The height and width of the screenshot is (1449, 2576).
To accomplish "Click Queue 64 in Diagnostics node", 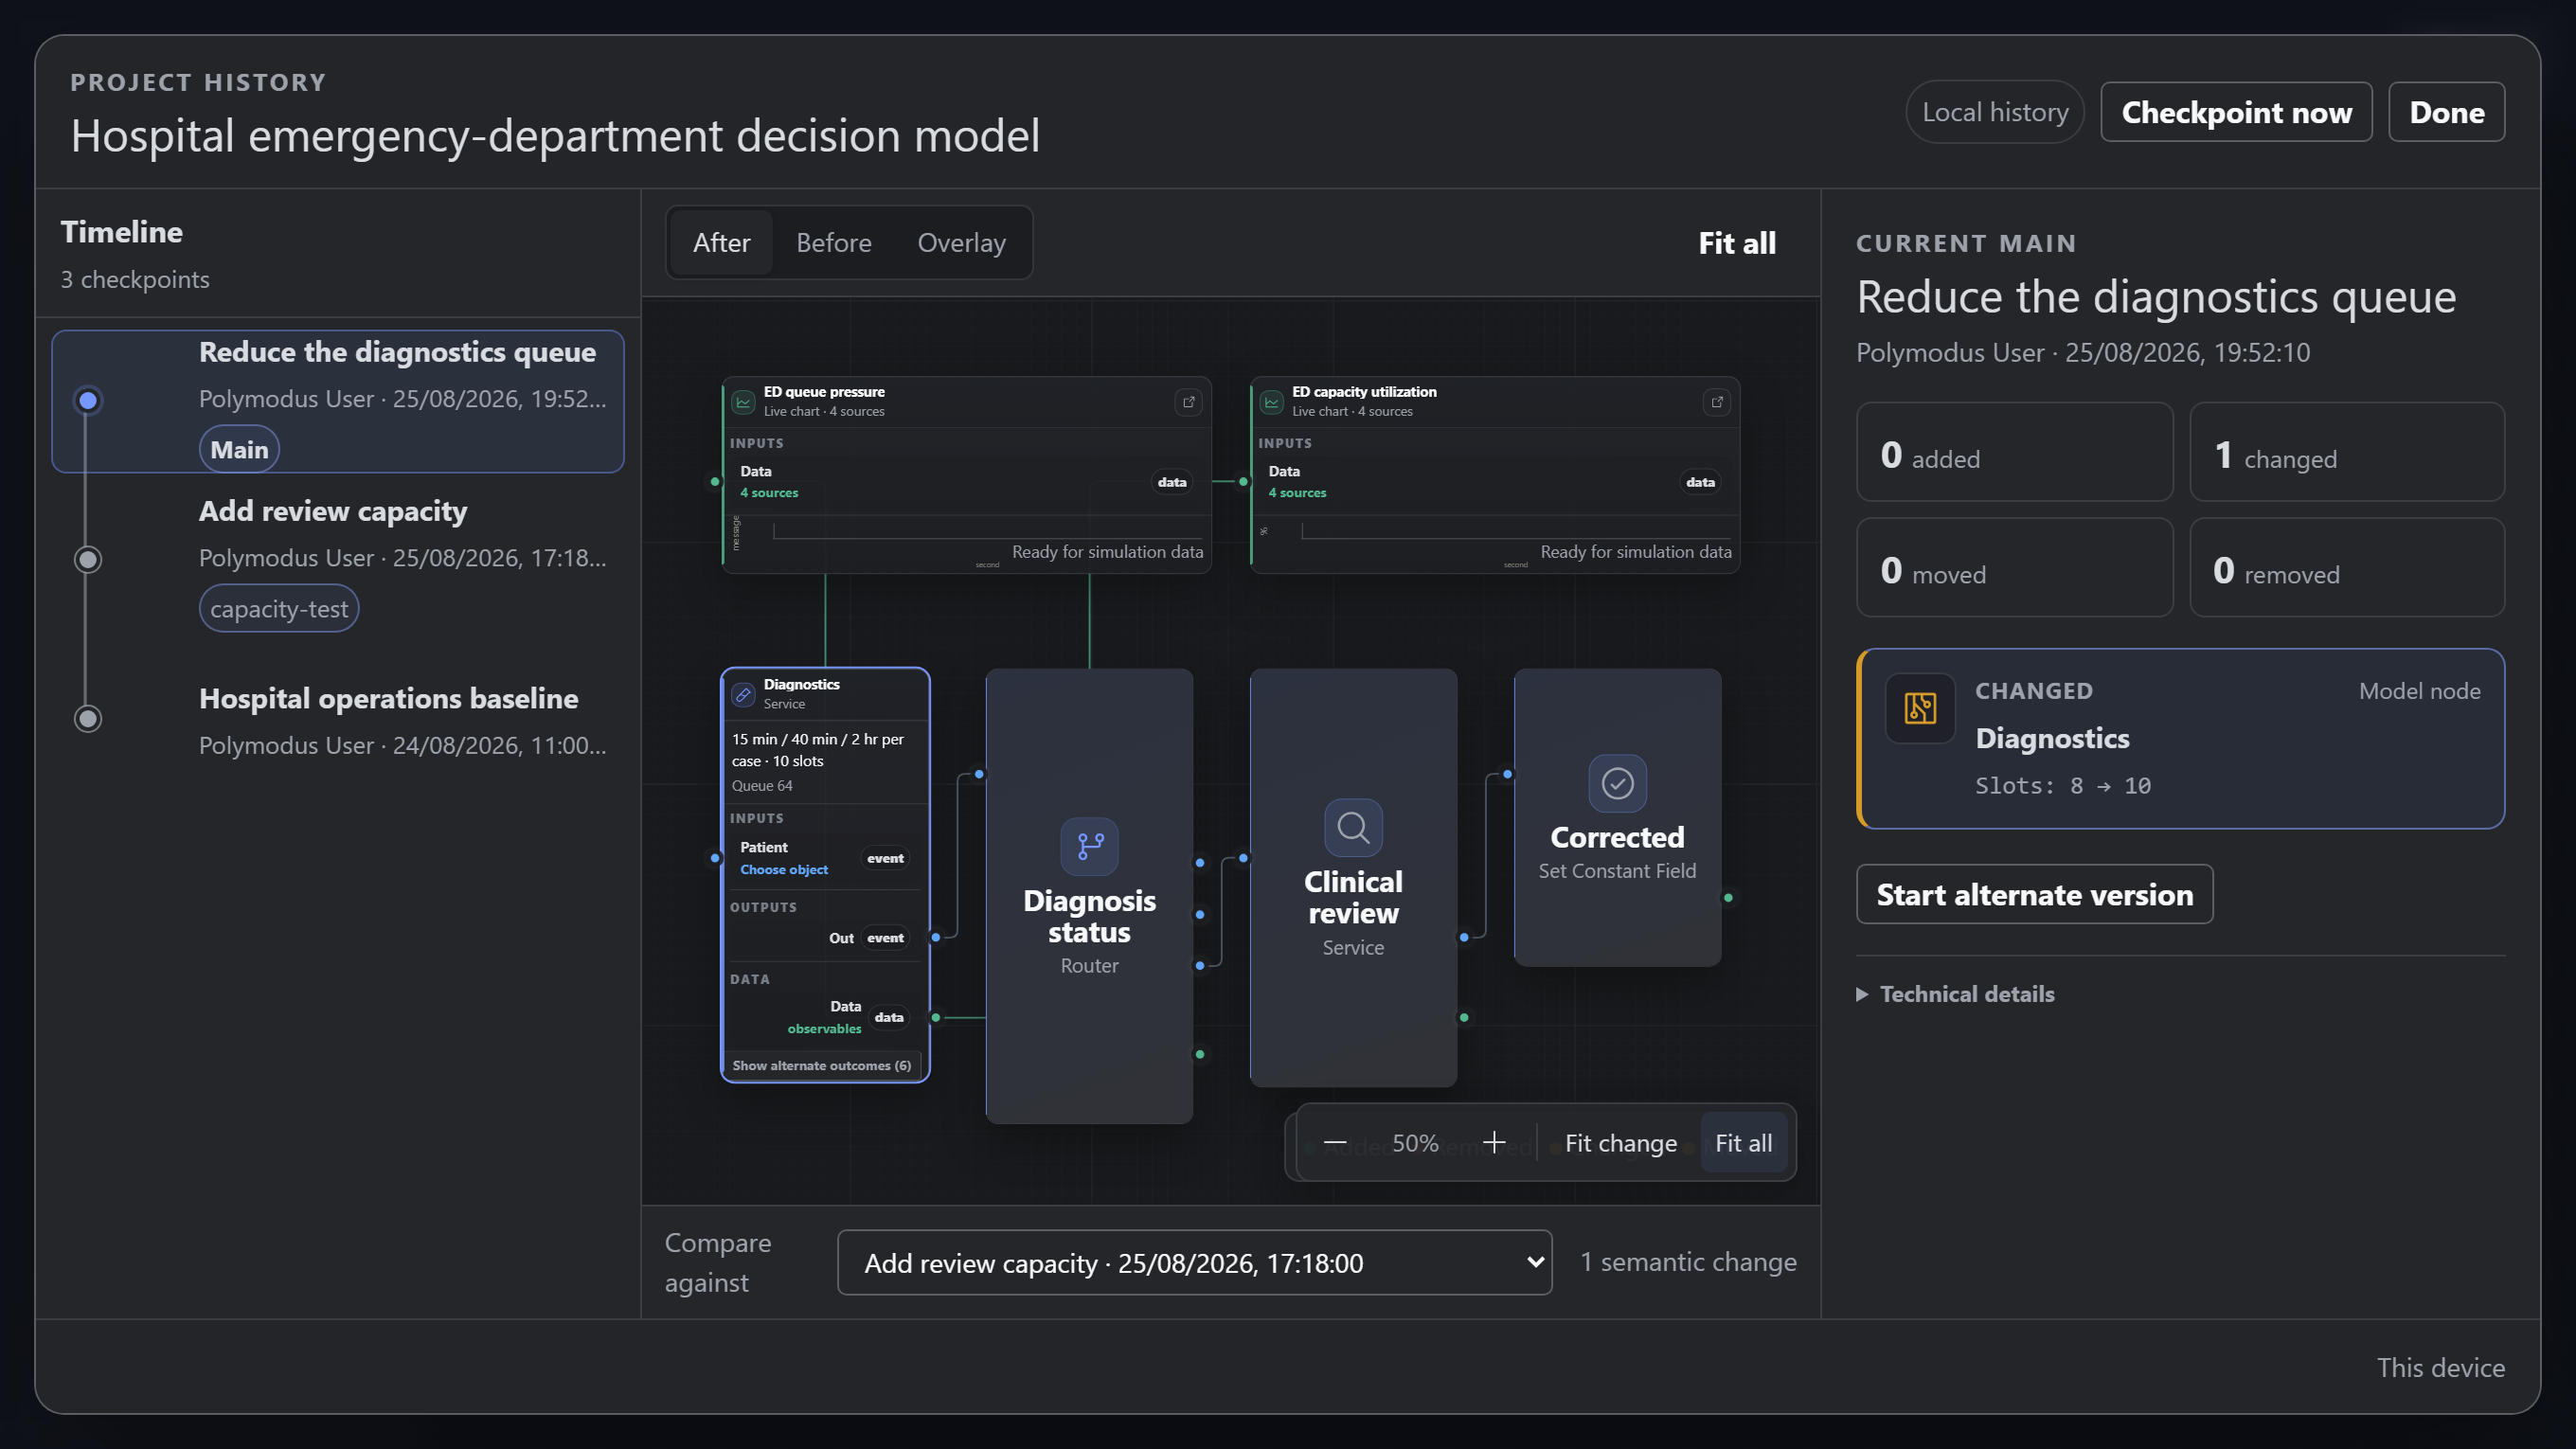I will (x=761, y=786).
